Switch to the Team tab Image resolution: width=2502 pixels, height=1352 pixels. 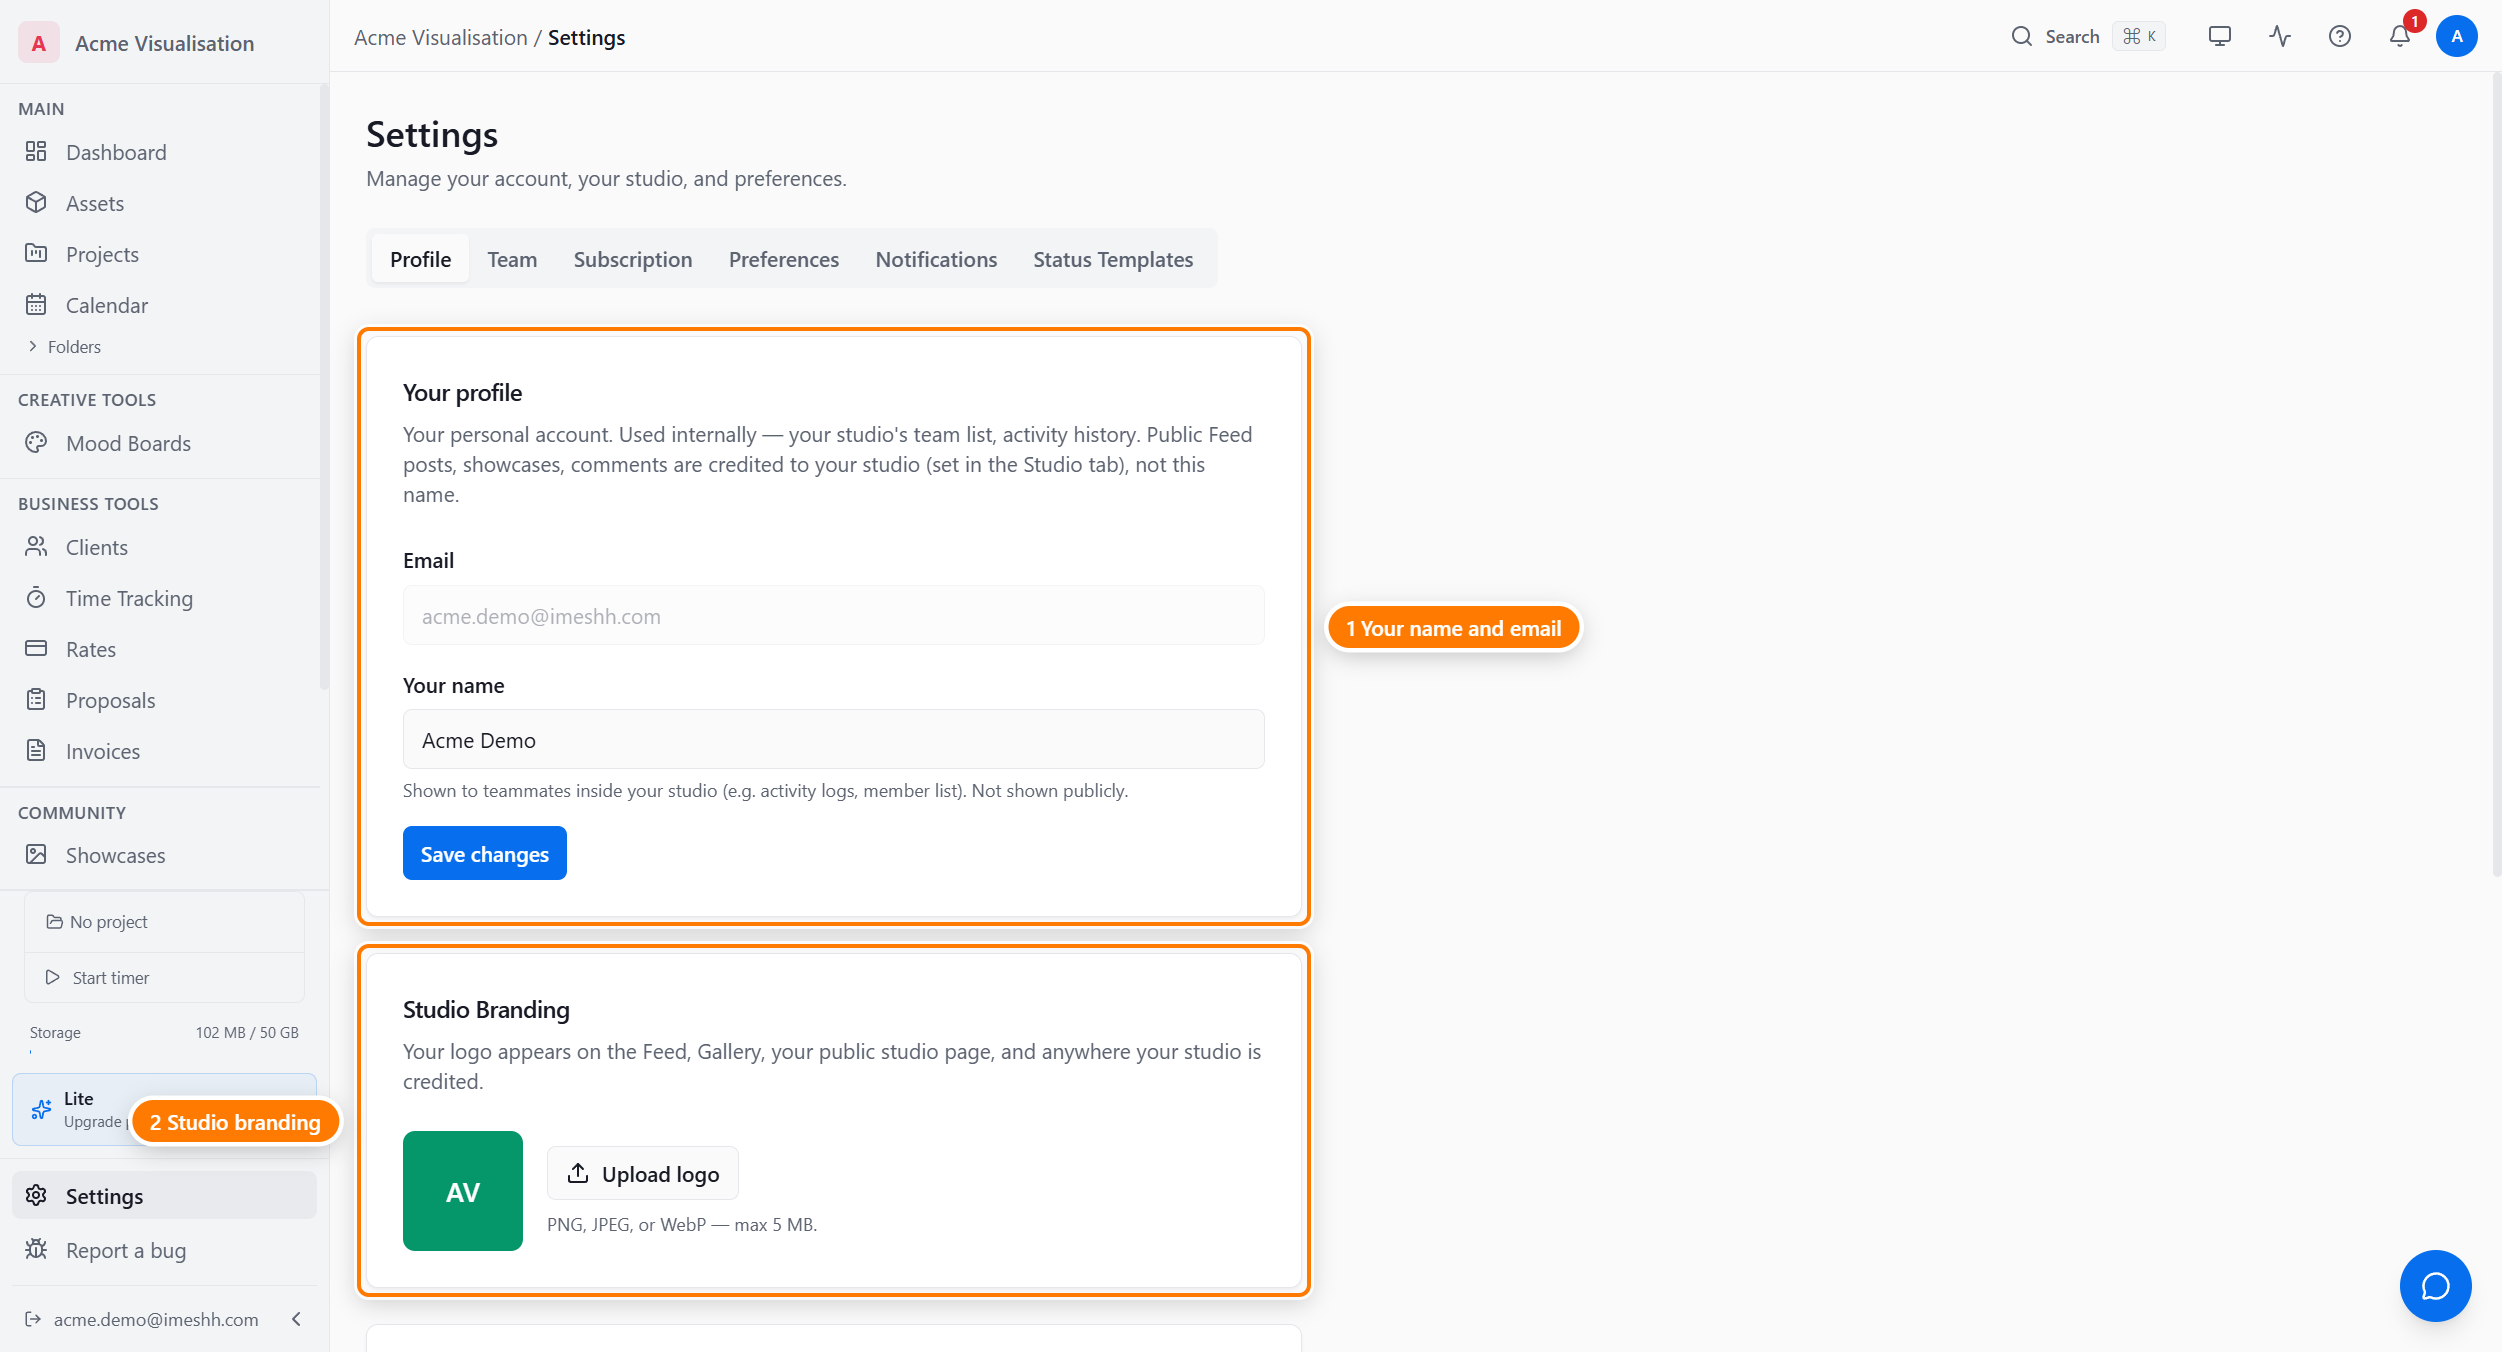coord(512,259)
